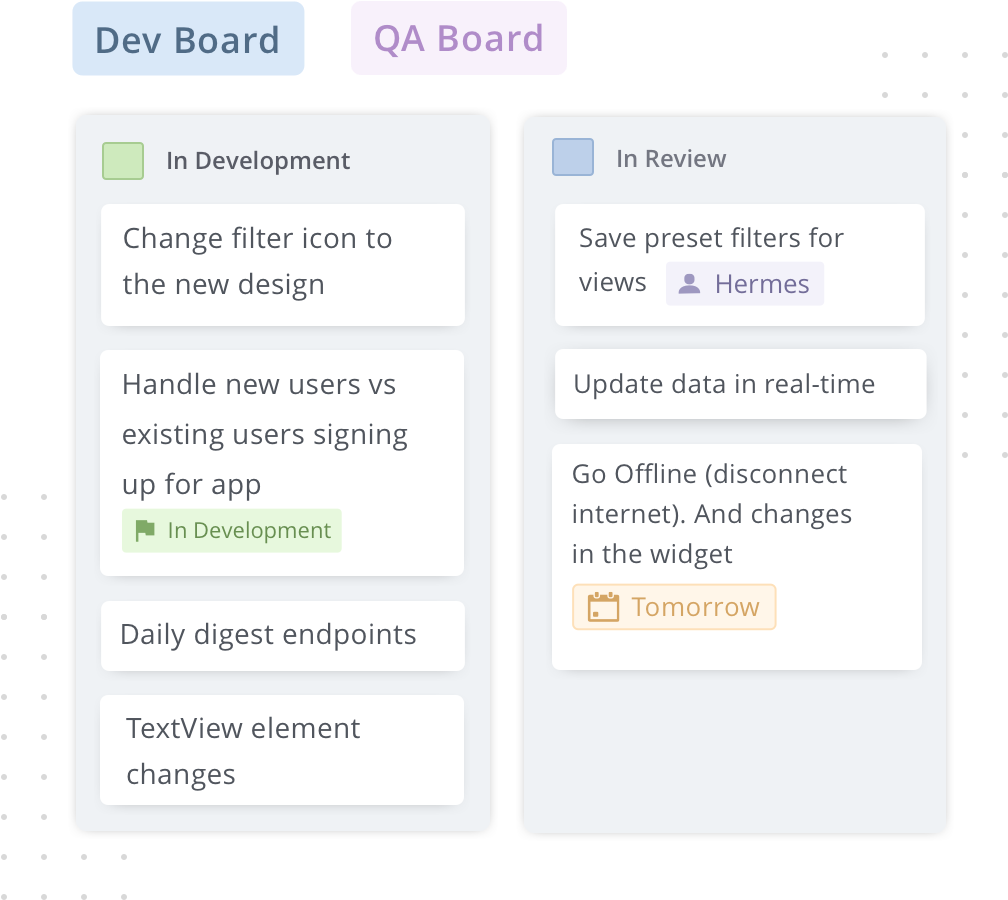Viewport: 1008px width, 900px height.
Task: Select the In Review column title
Action: (671, 159)
